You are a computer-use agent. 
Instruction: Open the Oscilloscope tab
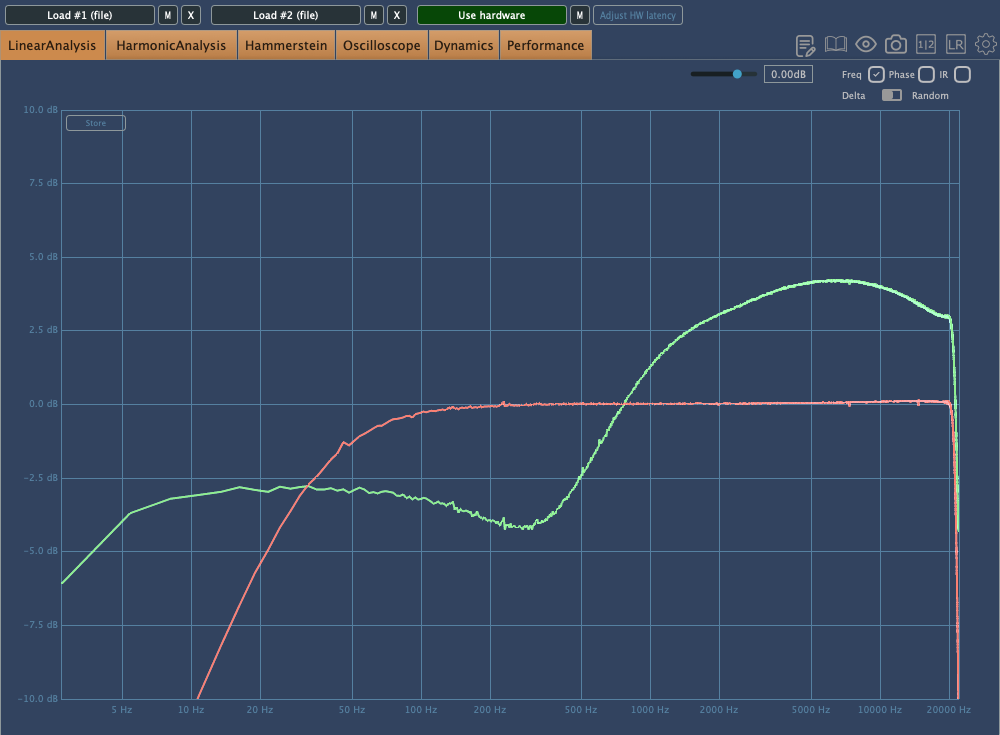click(x=381, y=45)
